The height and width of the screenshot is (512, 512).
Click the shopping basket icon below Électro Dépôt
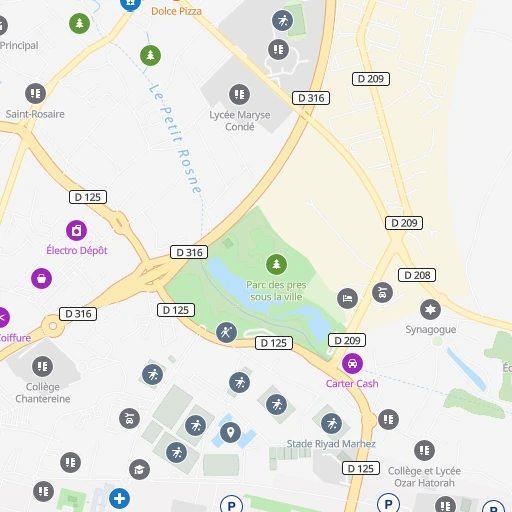(41, 278)
